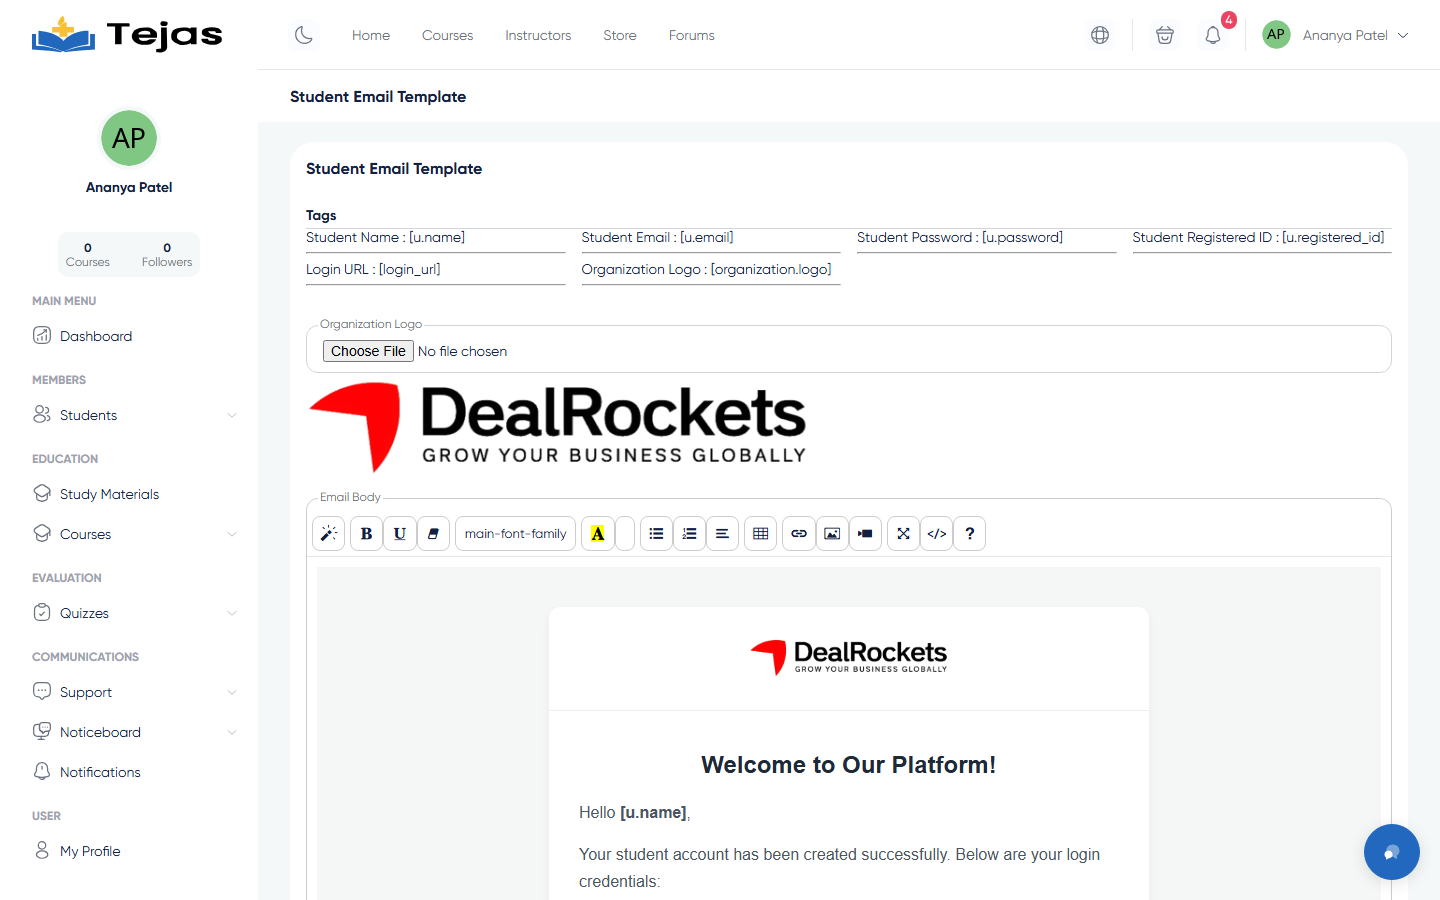Click the sidebar Notifications bell icon
Image resolution: width=1440 pixels, height=900 pixels.
pos(42,771)
